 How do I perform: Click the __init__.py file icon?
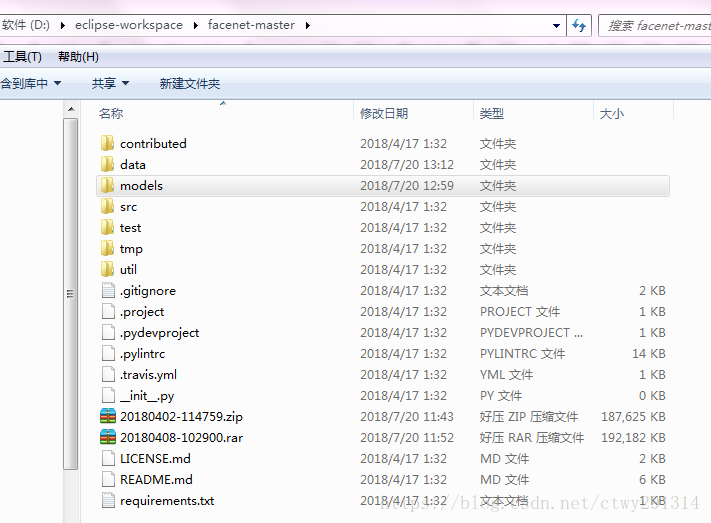108,396
